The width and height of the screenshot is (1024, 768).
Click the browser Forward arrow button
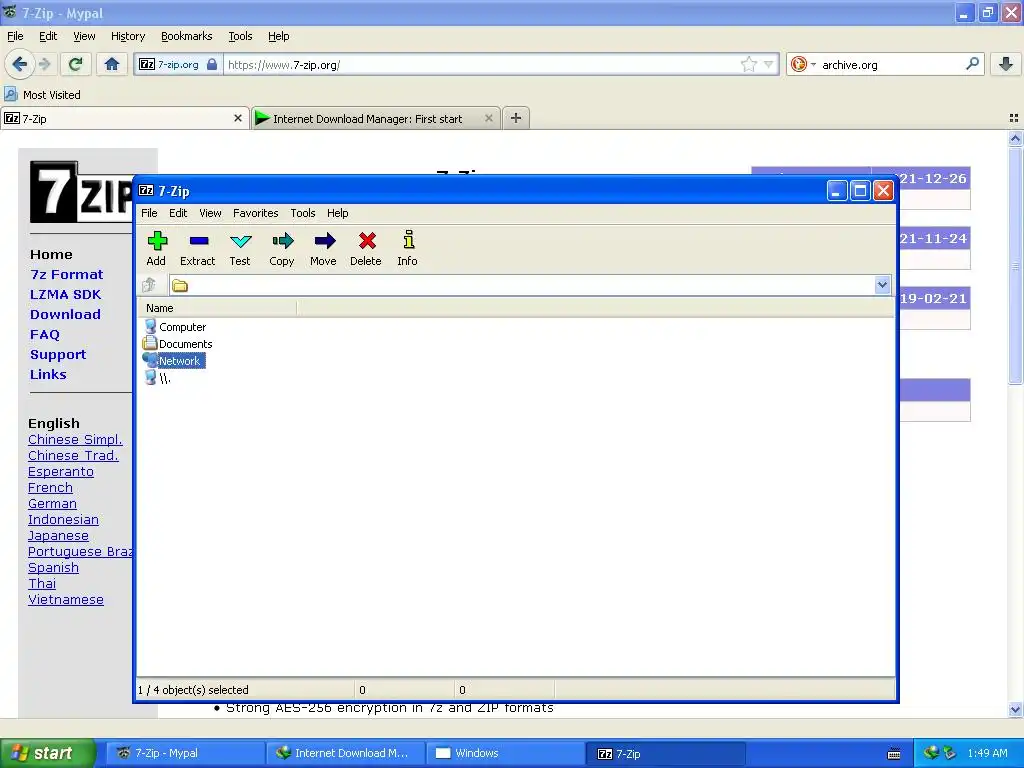(44, 64)
